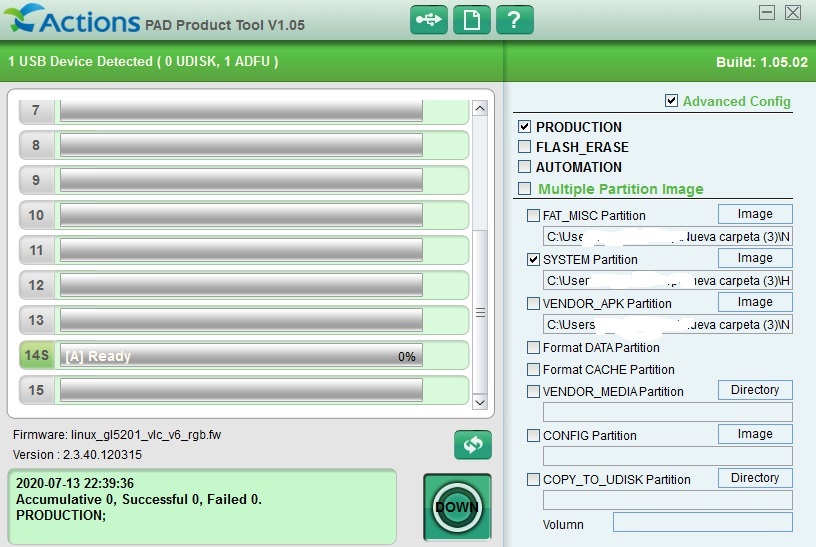The width and height of the screenshot is (816, 547).
Task: Click firmware name linux_gl5201_vlc_v6_rgb.fw
Action: pyautogui.click(x=146, y=435)
